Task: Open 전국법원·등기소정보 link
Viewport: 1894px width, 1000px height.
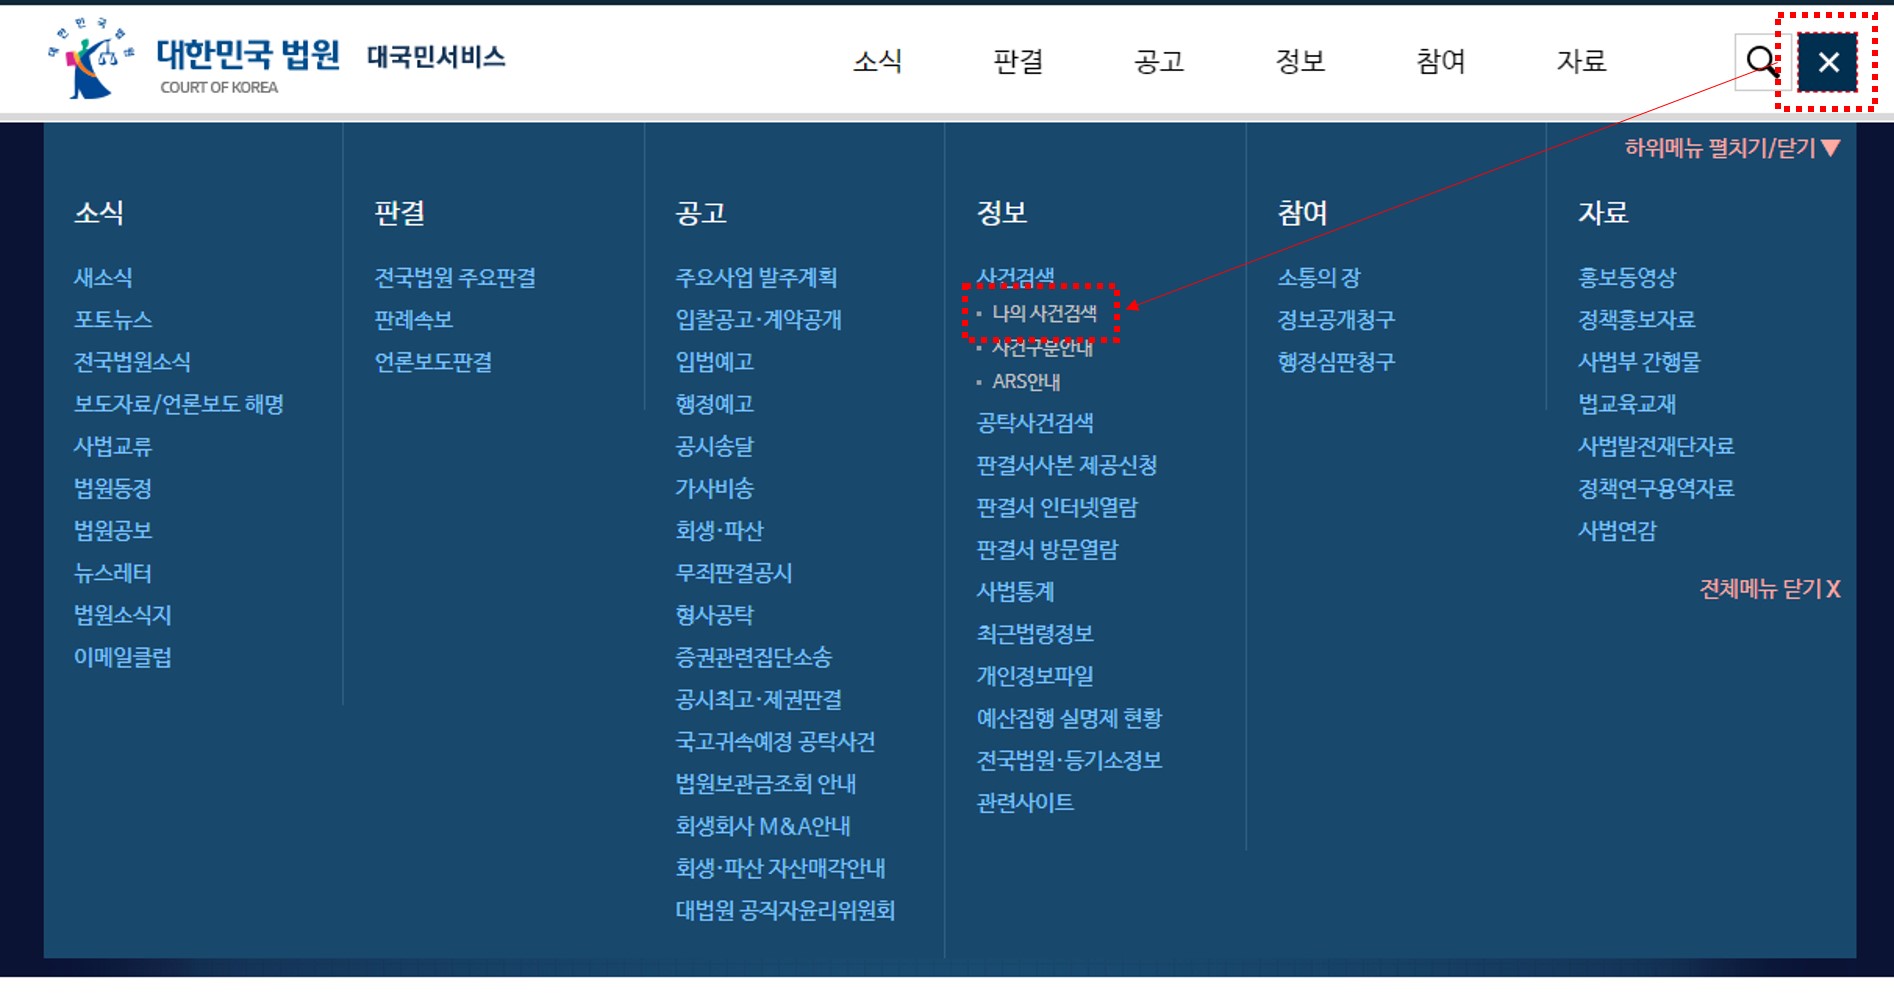Action: pyautogui.click(x=1069, y=760)
